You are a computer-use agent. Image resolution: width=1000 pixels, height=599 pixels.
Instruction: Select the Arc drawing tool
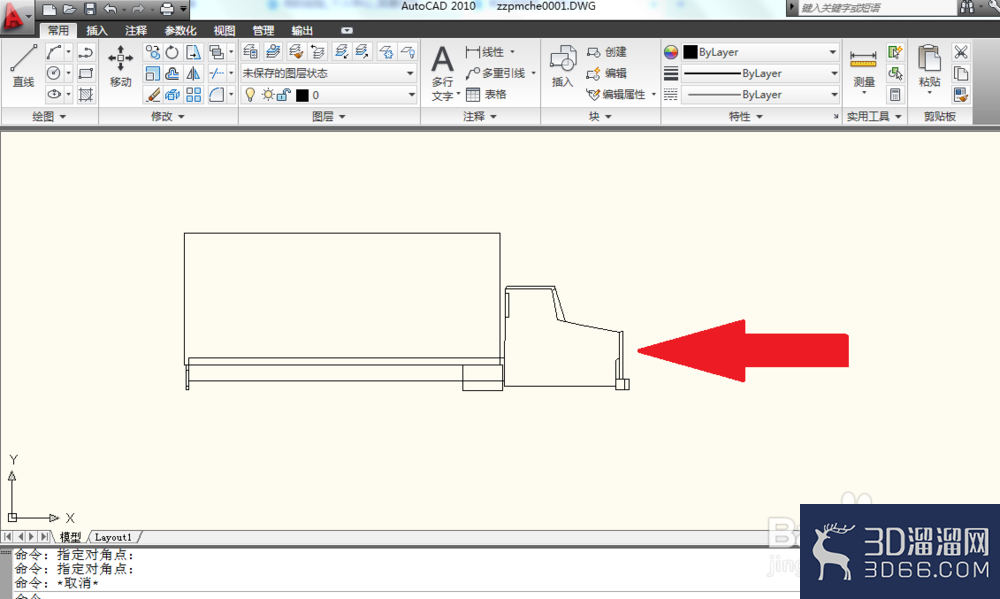coord(54,52)
